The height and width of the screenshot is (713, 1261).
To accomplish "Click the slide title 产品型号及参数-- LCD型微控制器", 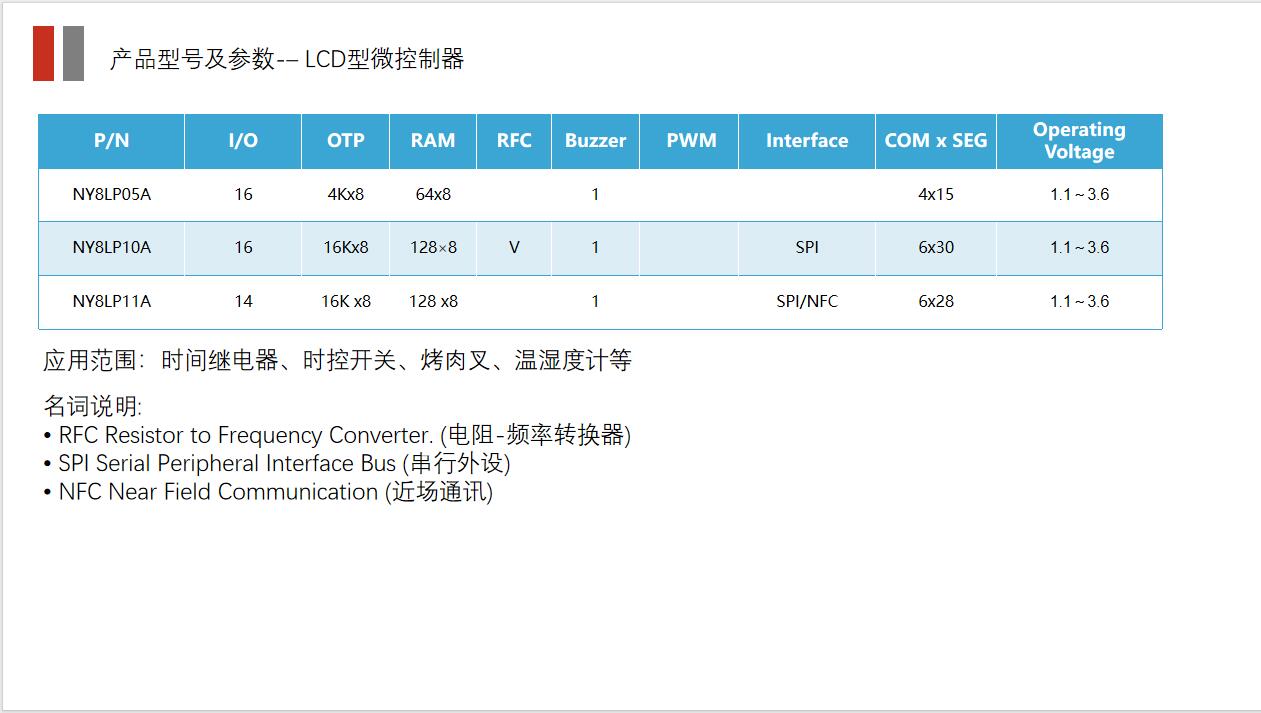I will click(287, 59).
